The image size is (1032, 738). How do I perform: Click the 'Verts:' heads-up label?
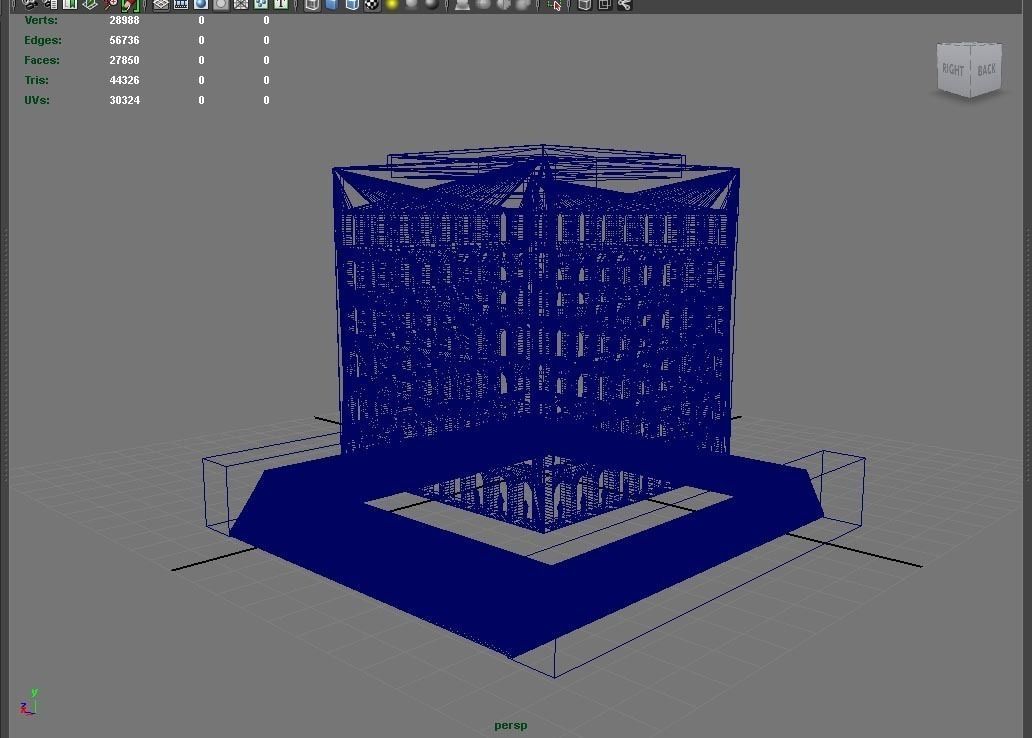(41, 20)
